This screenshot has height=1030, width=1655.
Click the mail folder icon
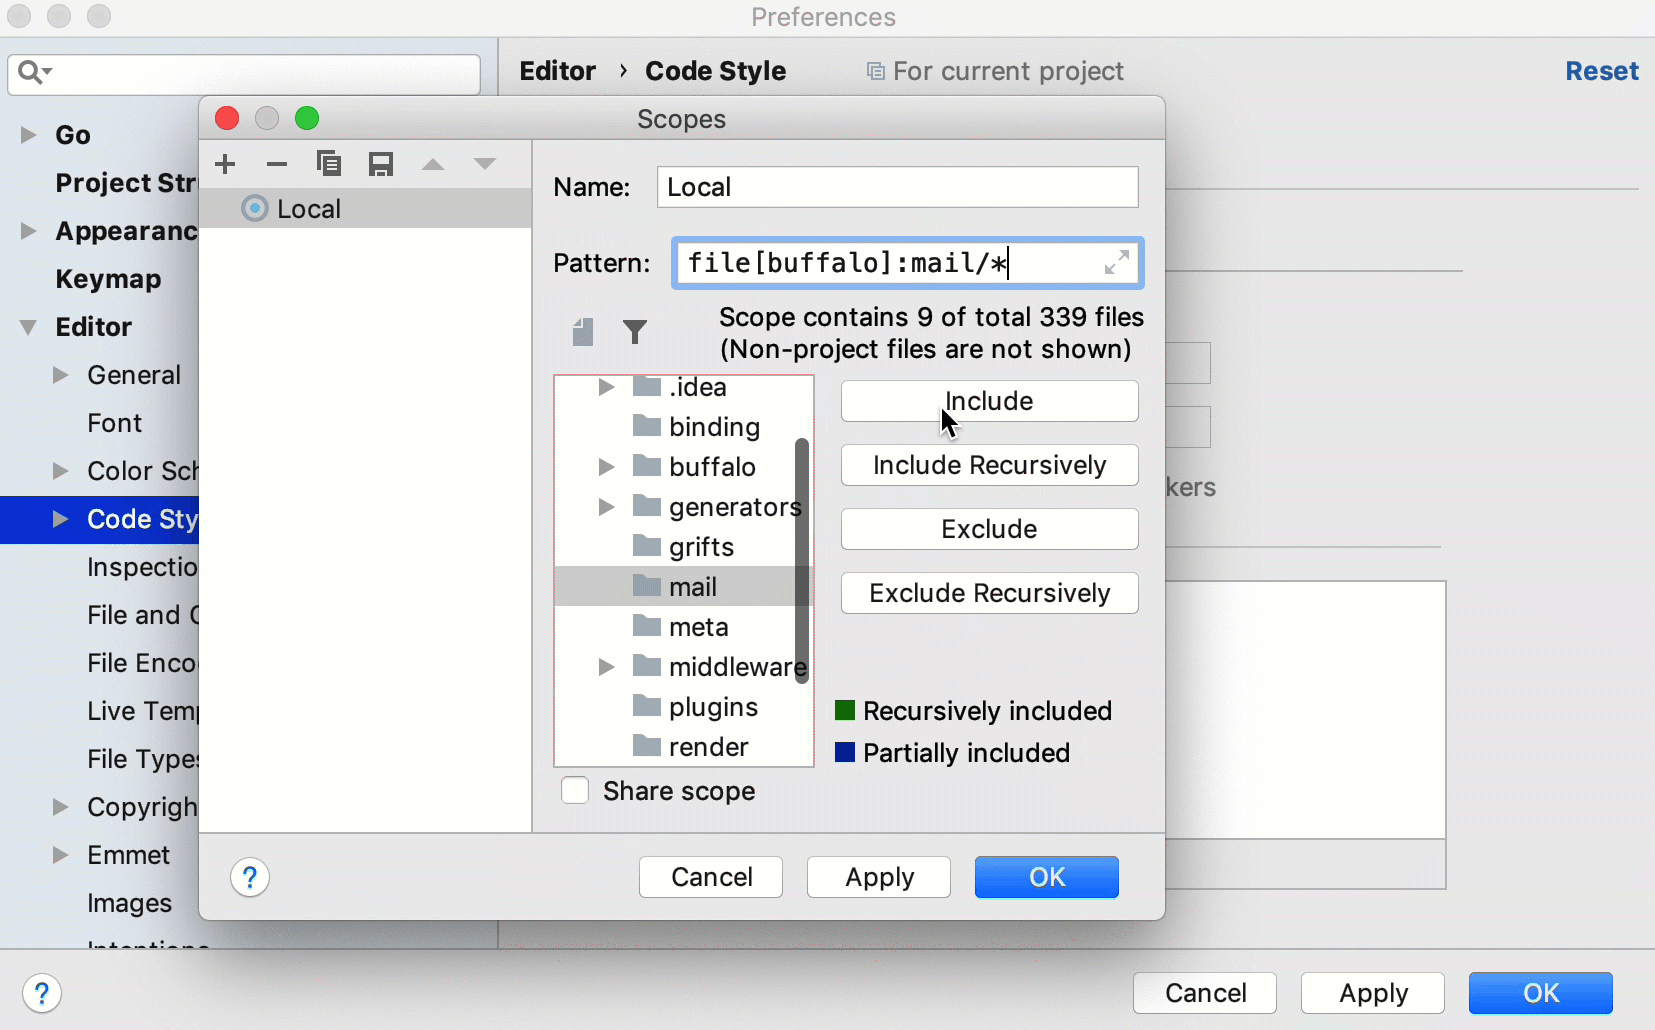(x=647, y=586)
